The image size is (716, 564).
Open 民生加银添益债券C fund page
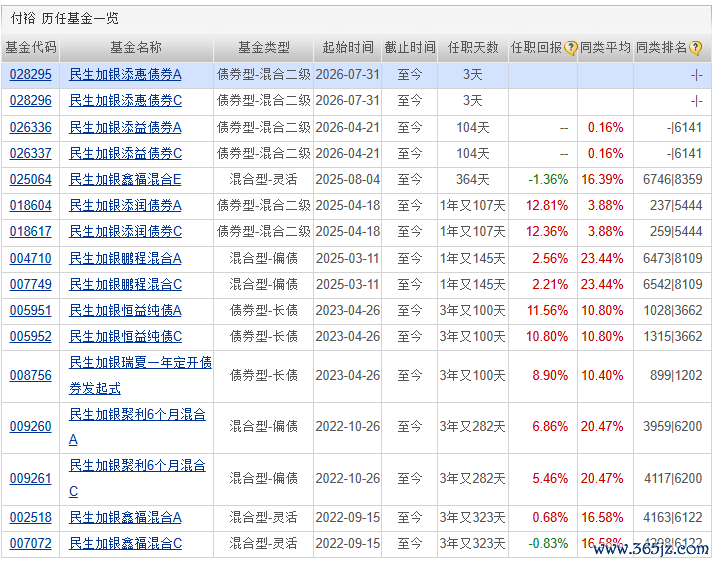126,153
